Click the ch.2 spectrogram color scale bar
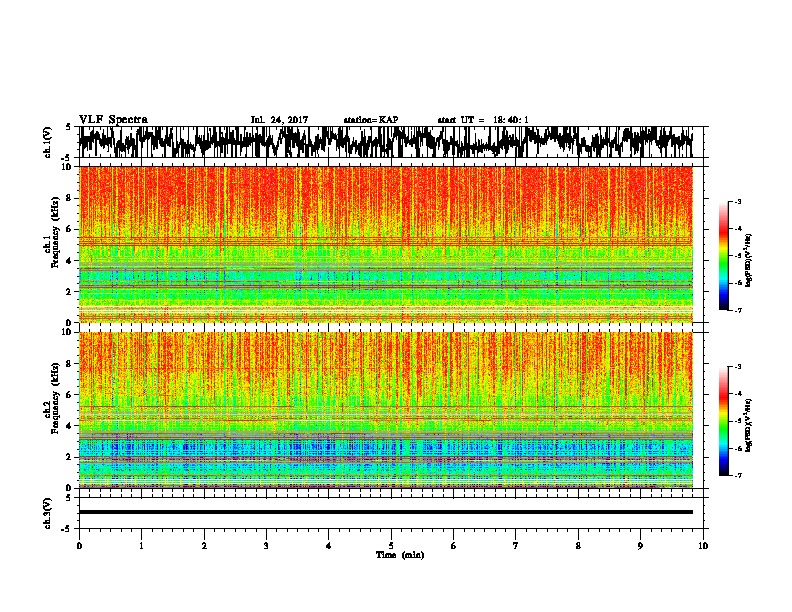792x612 pixels. [723, 421]
